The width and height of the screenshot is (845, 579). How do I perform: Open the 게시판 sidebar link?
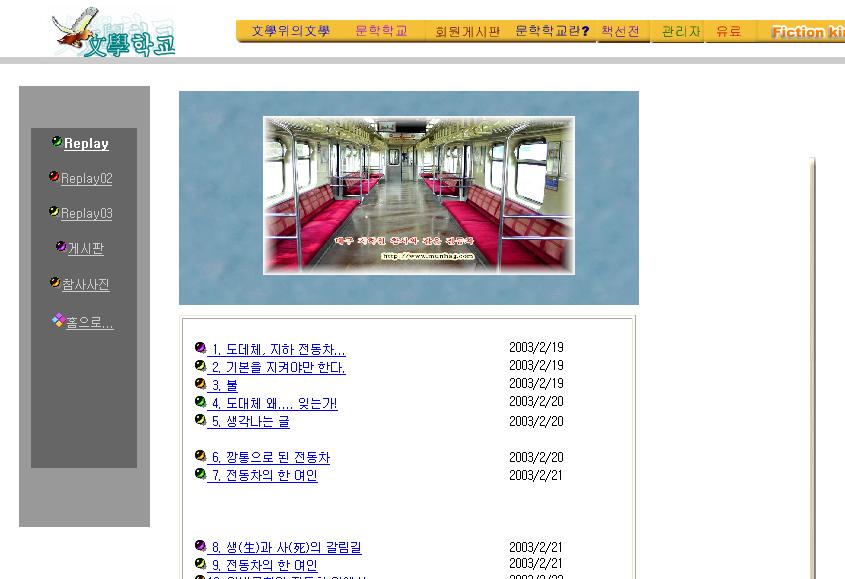click(86, 249)
